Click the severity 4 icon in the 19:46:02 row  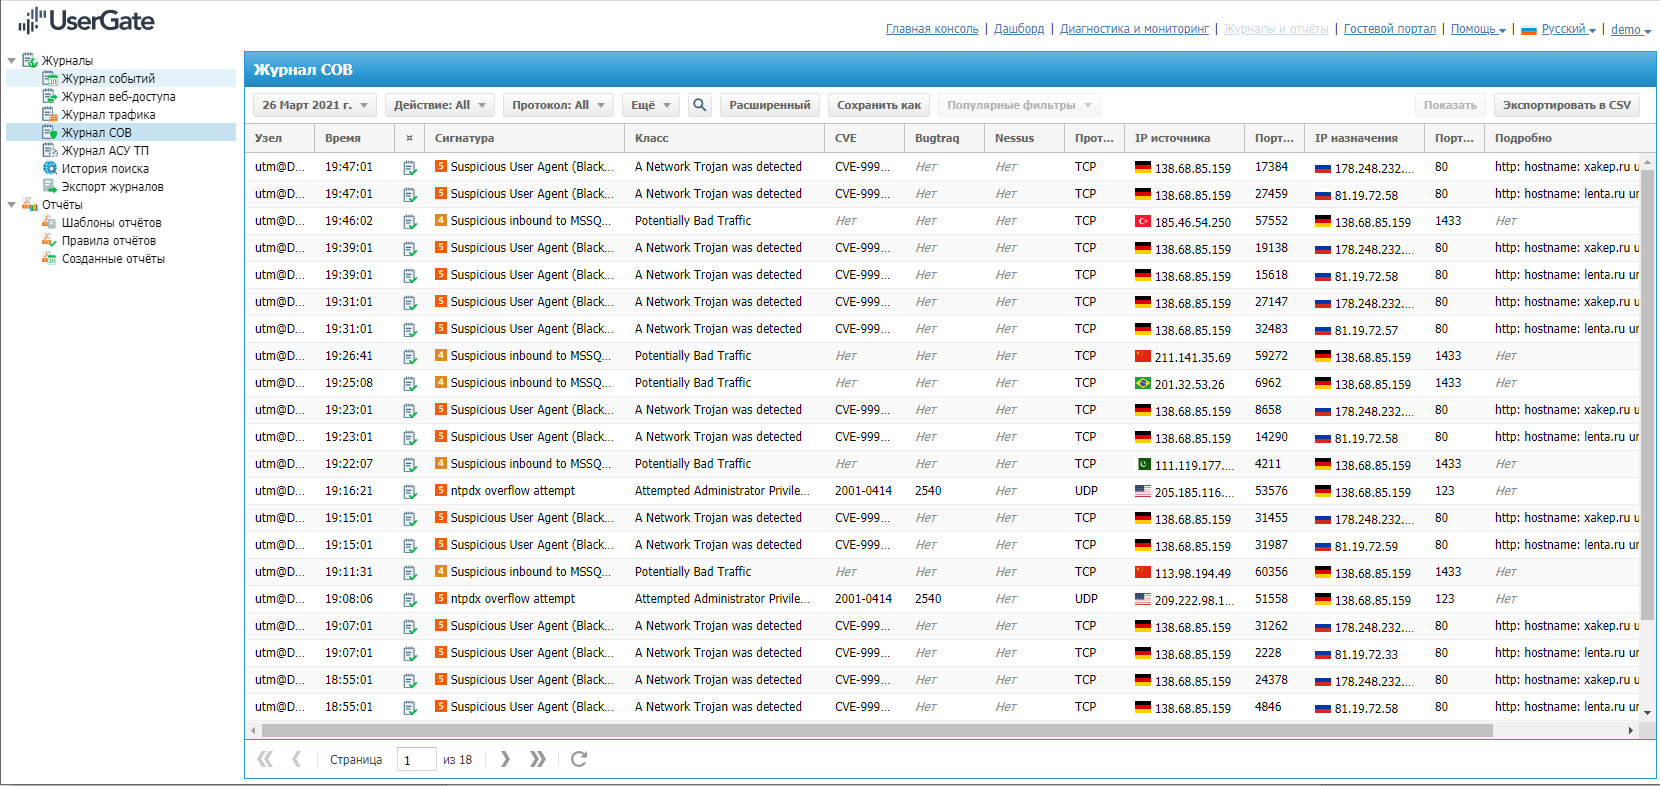(441, 221)
